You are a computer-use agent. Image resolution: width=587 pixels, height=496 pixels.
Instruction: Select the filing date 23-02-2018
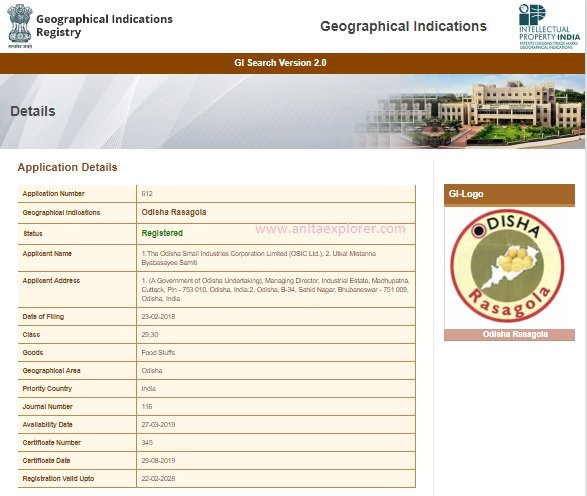(158, 316)
